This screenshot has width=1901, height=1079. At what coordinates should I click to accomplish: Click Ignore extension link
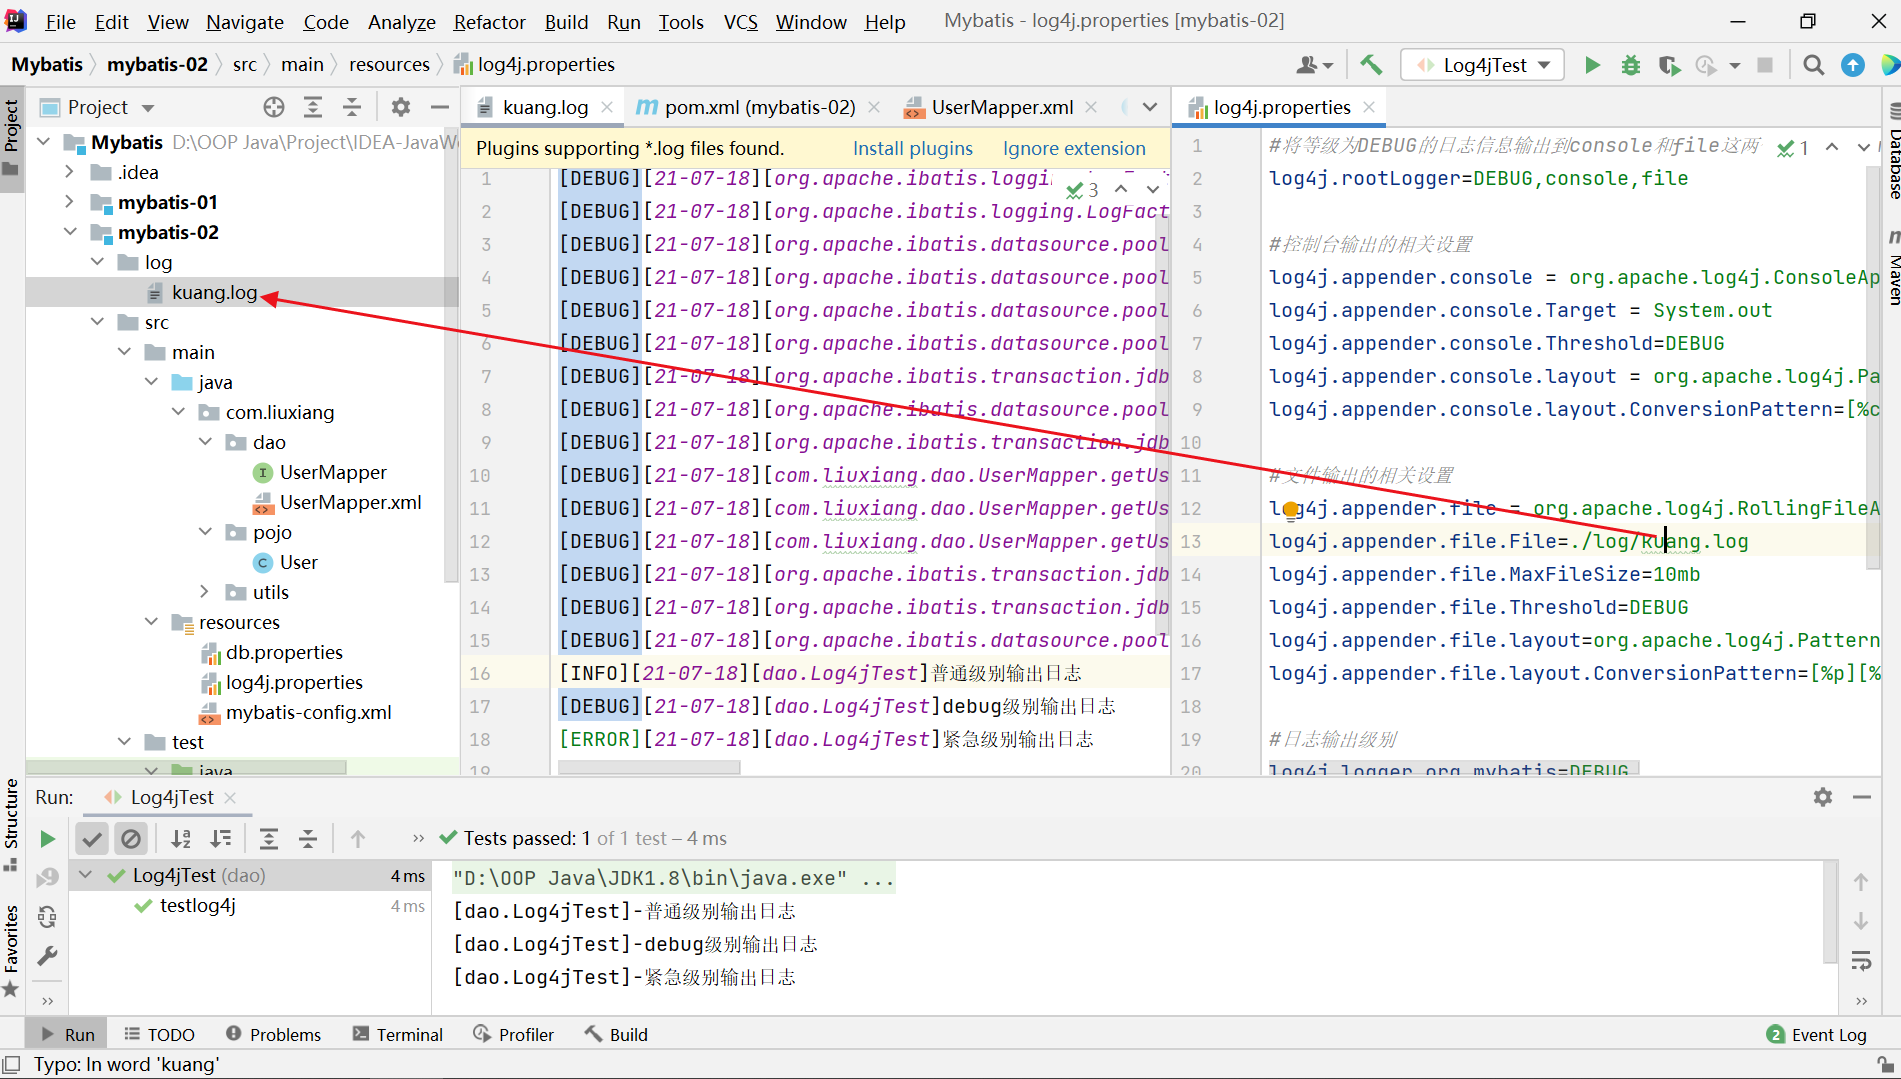point(1074,148)
